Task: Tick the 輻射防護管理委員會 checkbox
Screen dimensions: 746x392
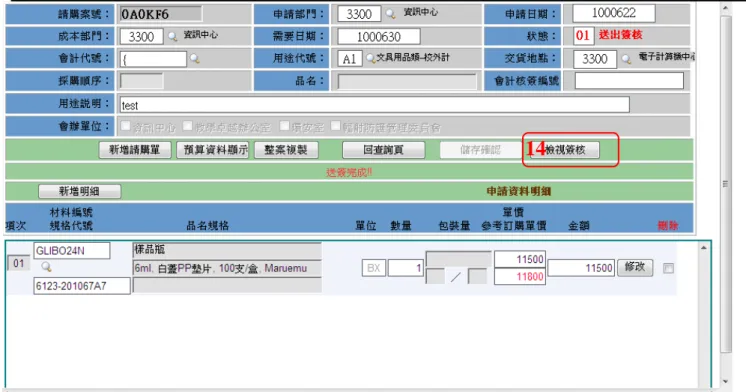Action: pos(335,126)
